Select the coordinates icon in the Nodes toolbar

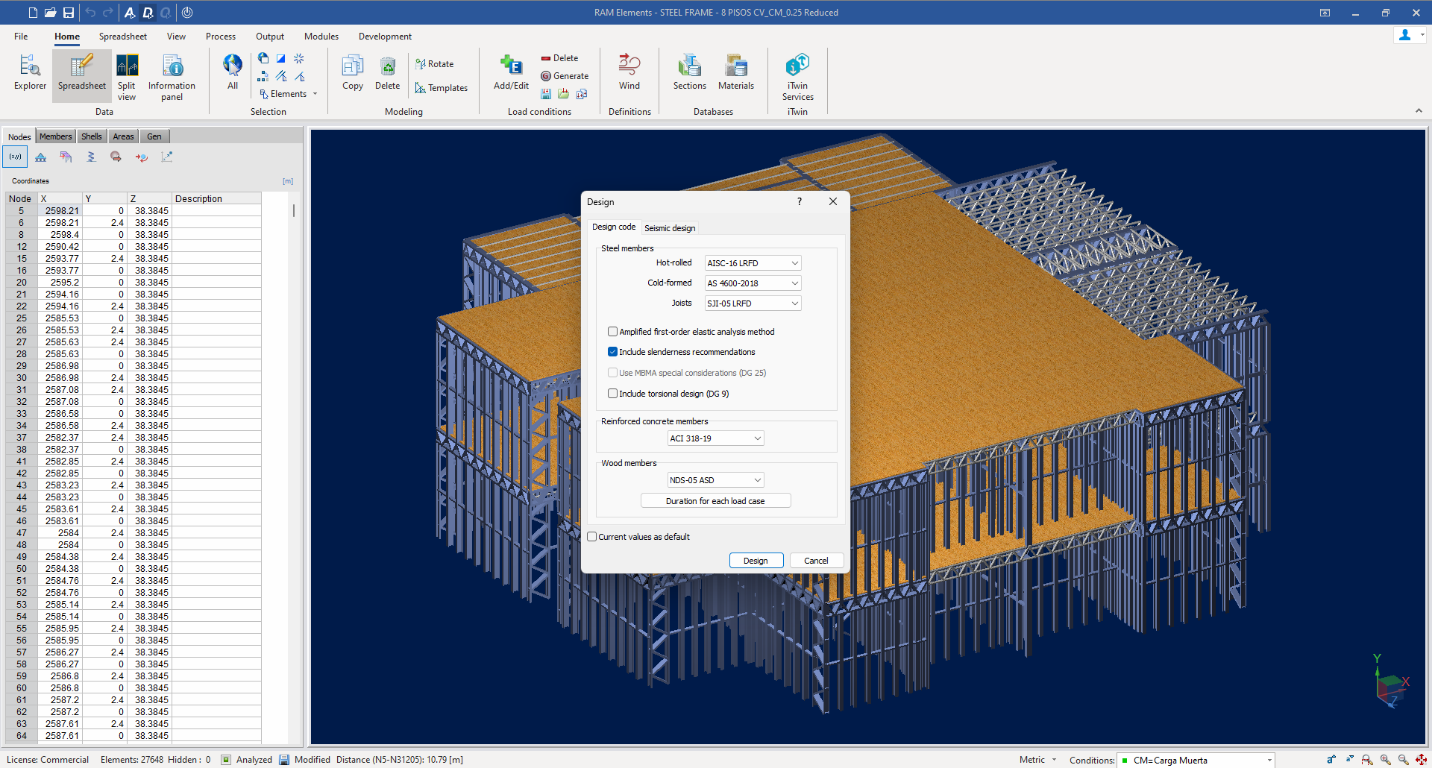[15, 156]
